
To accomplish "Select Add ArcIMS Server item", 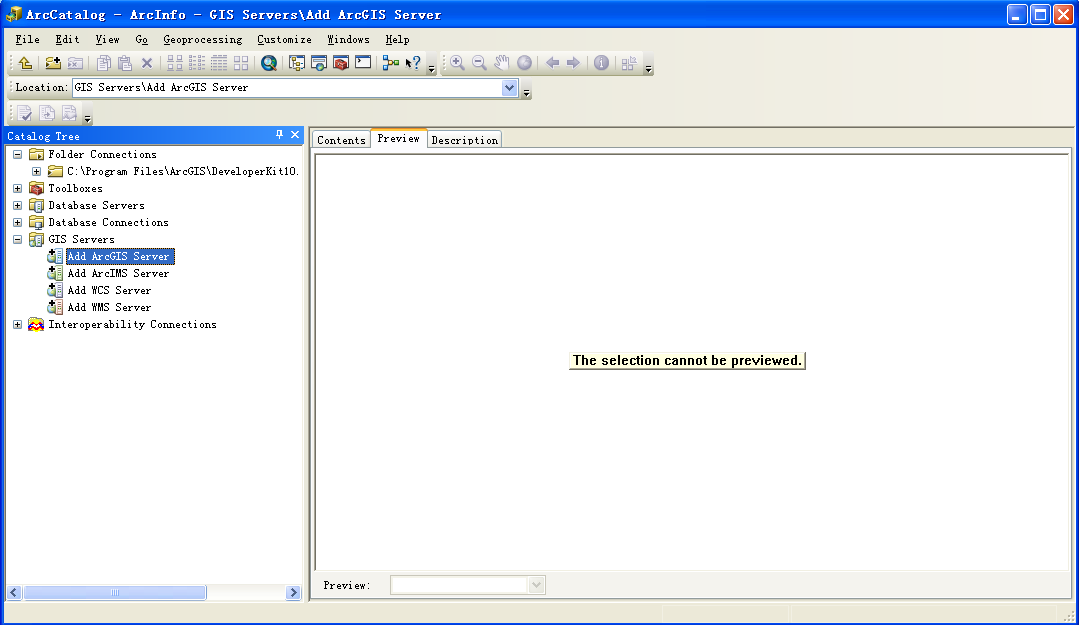I will (x=118, y=273).
